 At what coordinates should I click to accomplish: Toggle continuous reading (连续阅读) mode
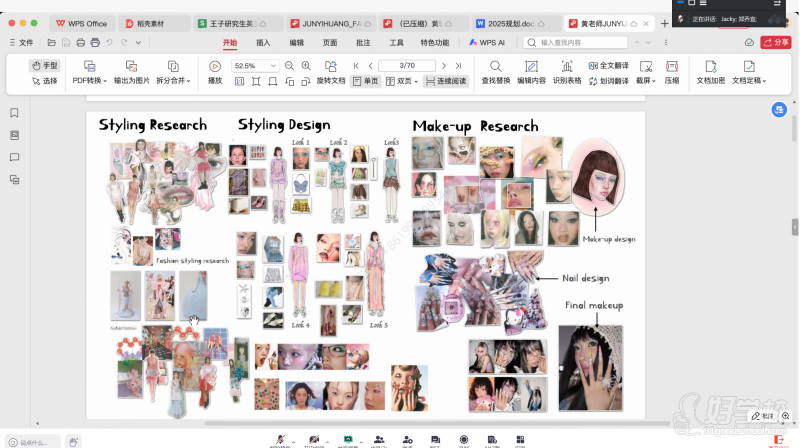coord(445,81)
